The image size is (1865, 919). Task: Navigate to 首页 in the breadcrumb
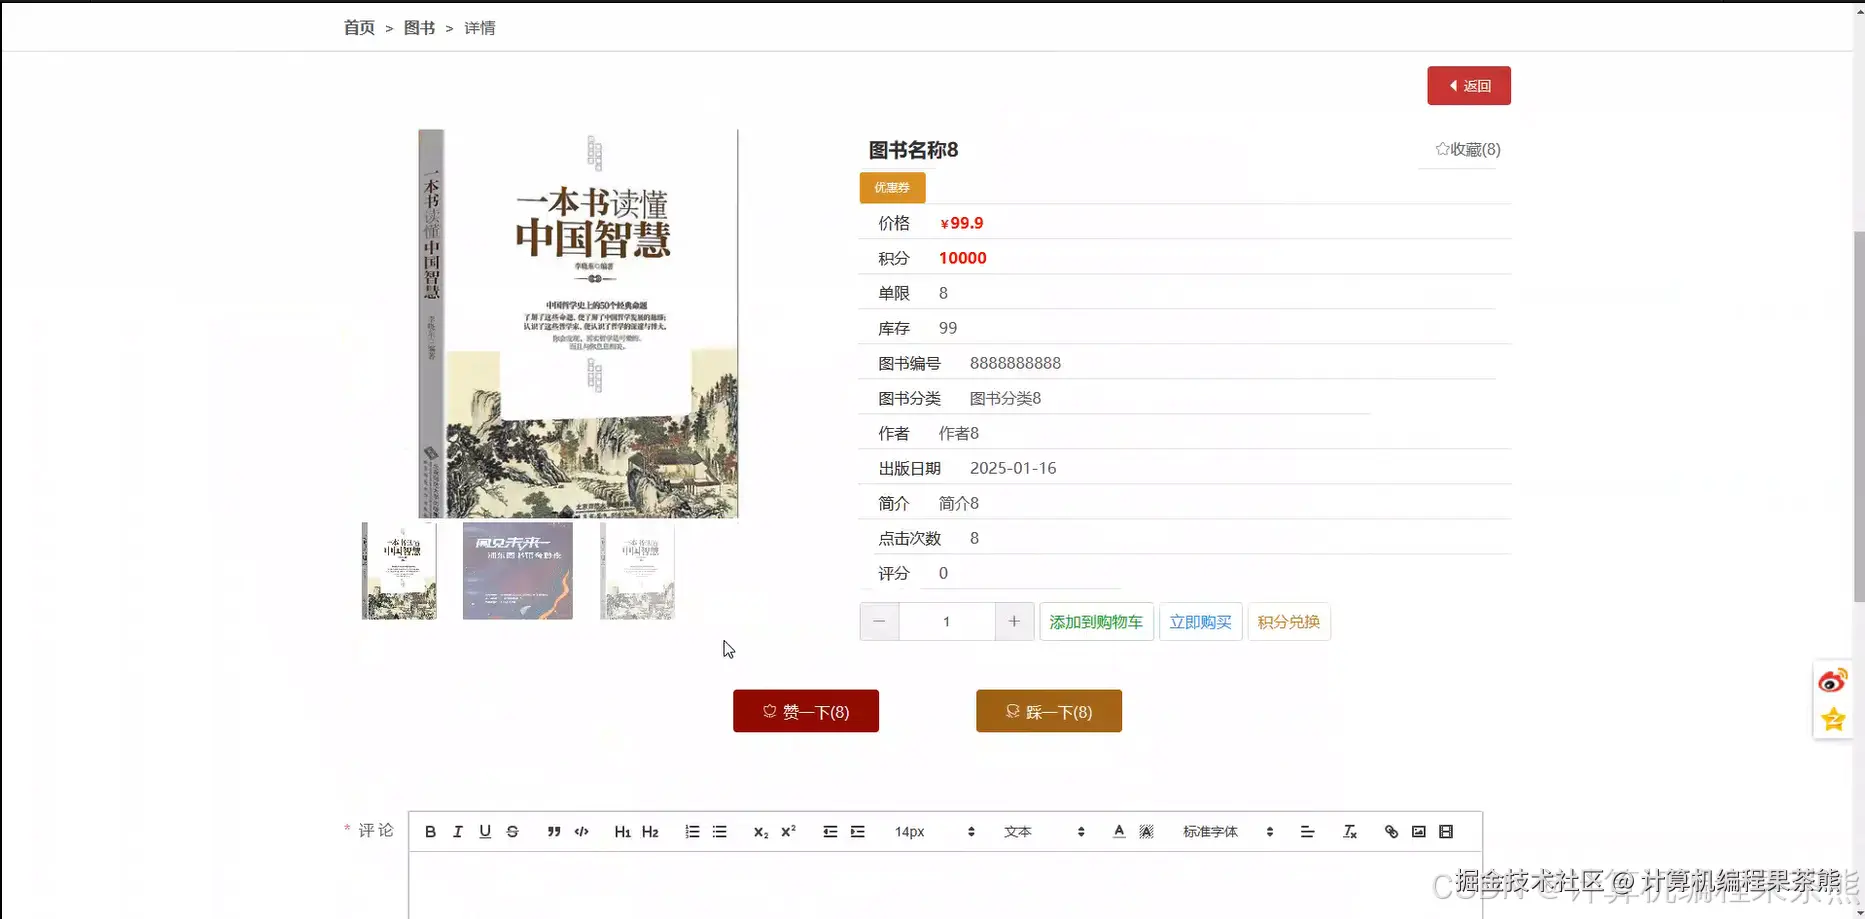point(358,27)
